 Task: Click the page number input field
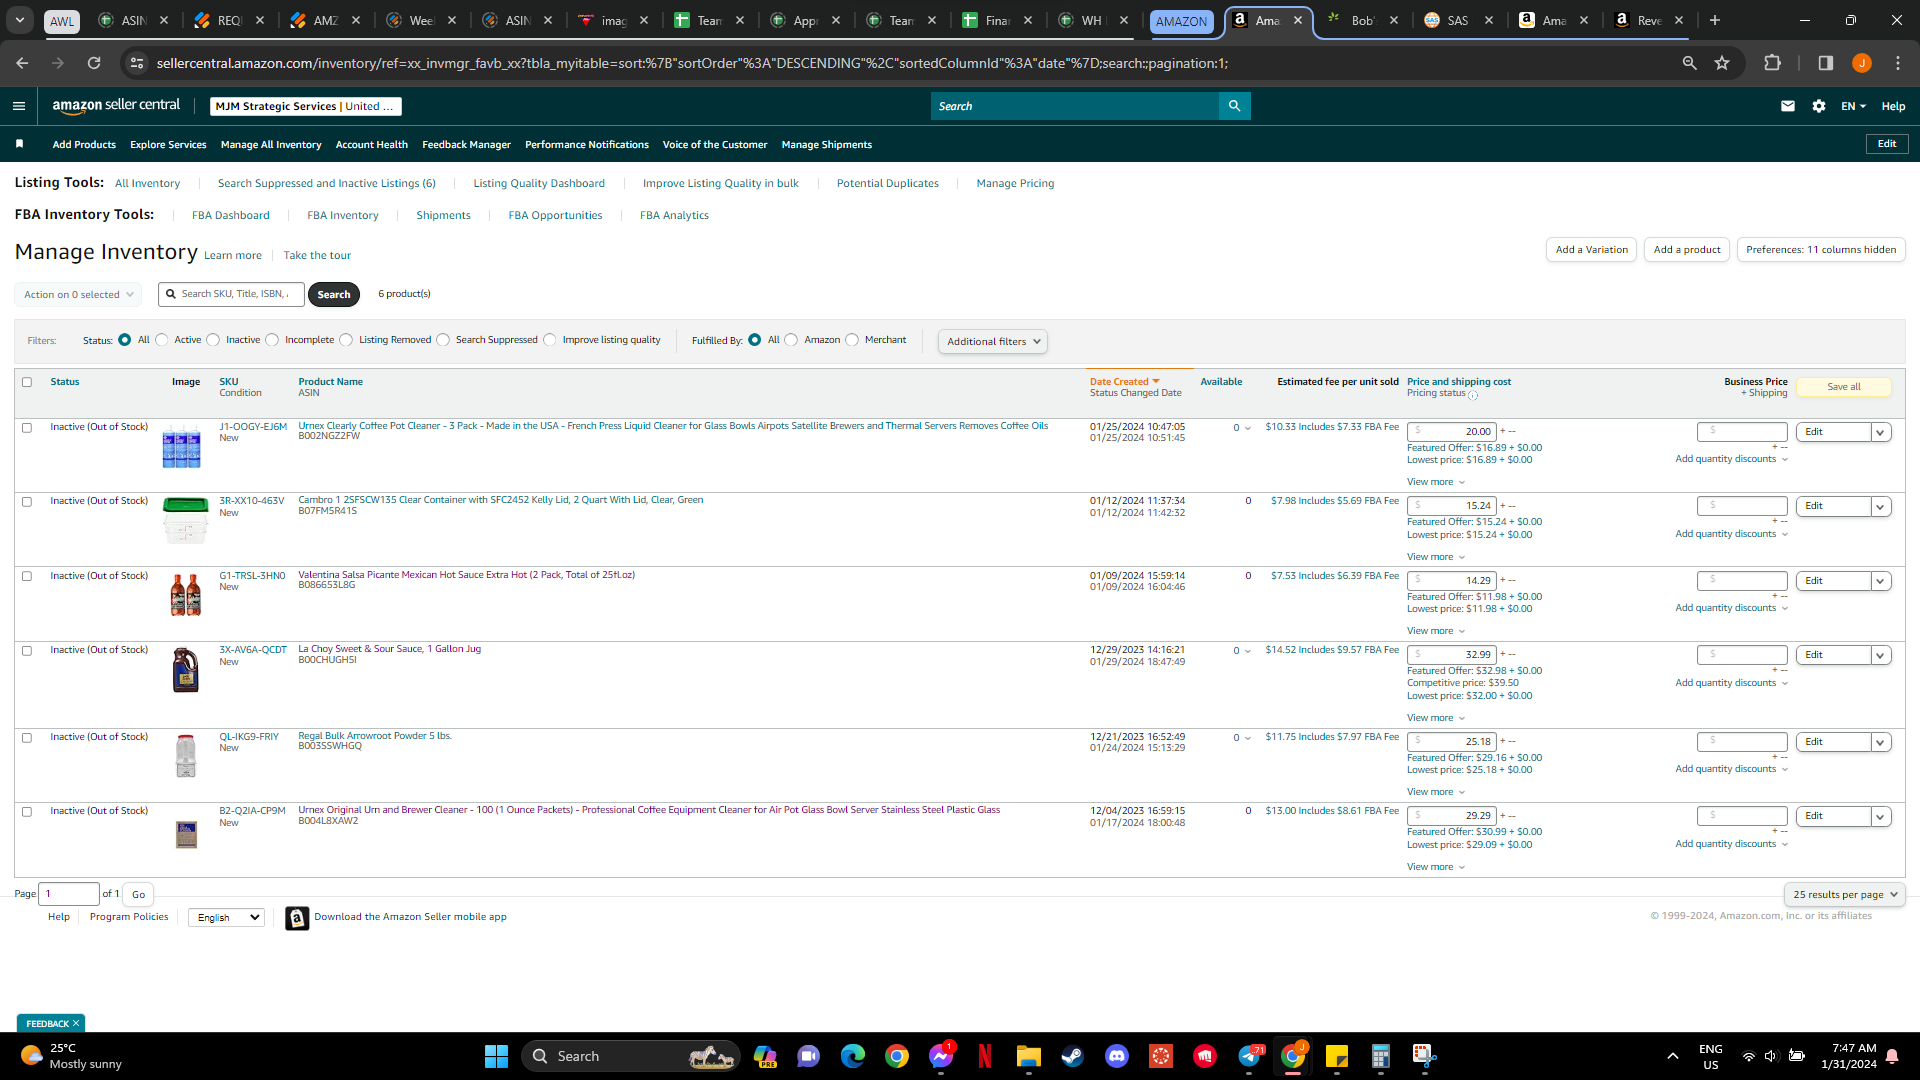click(x=69, y=894)
